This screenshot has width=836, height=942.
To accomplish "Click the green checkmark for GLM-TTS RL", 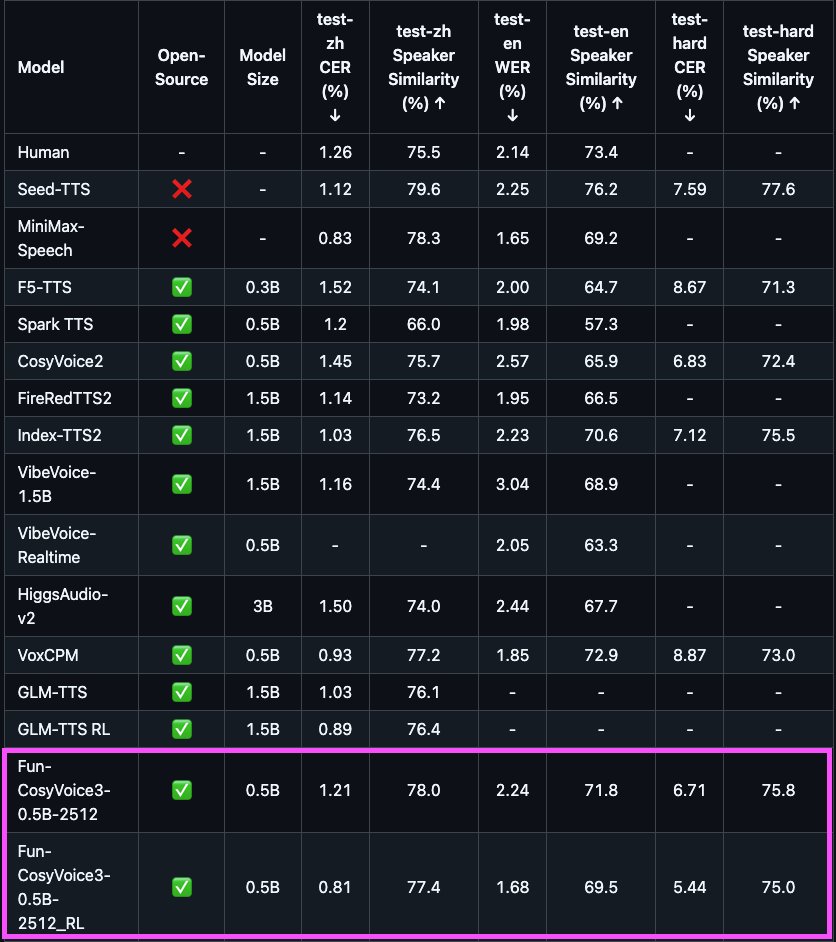I will pos(182,729).
